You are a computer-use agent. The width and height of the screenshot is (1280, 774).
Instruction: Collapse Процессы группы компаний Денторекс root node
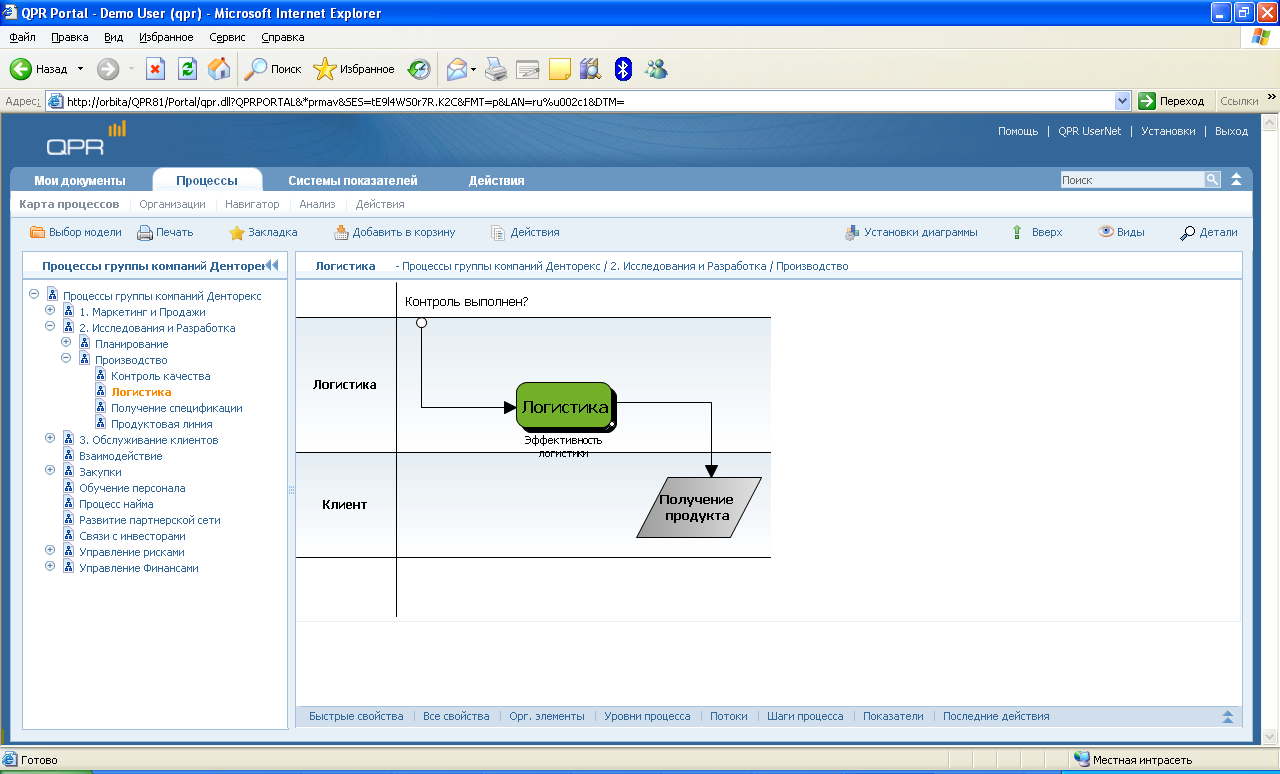pyautogui.click(x=34, y=295)
